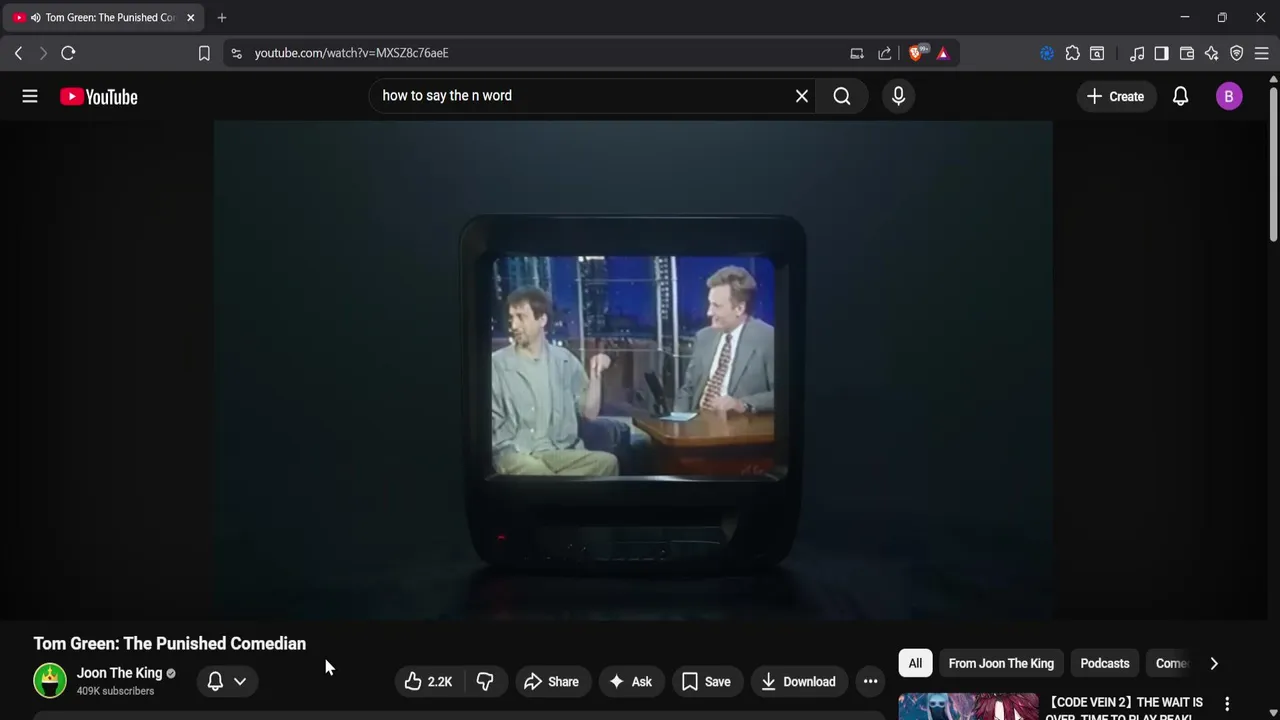1280x720 pixels.
Task: Save the video to a playlist
Action: tap(706, 682)
